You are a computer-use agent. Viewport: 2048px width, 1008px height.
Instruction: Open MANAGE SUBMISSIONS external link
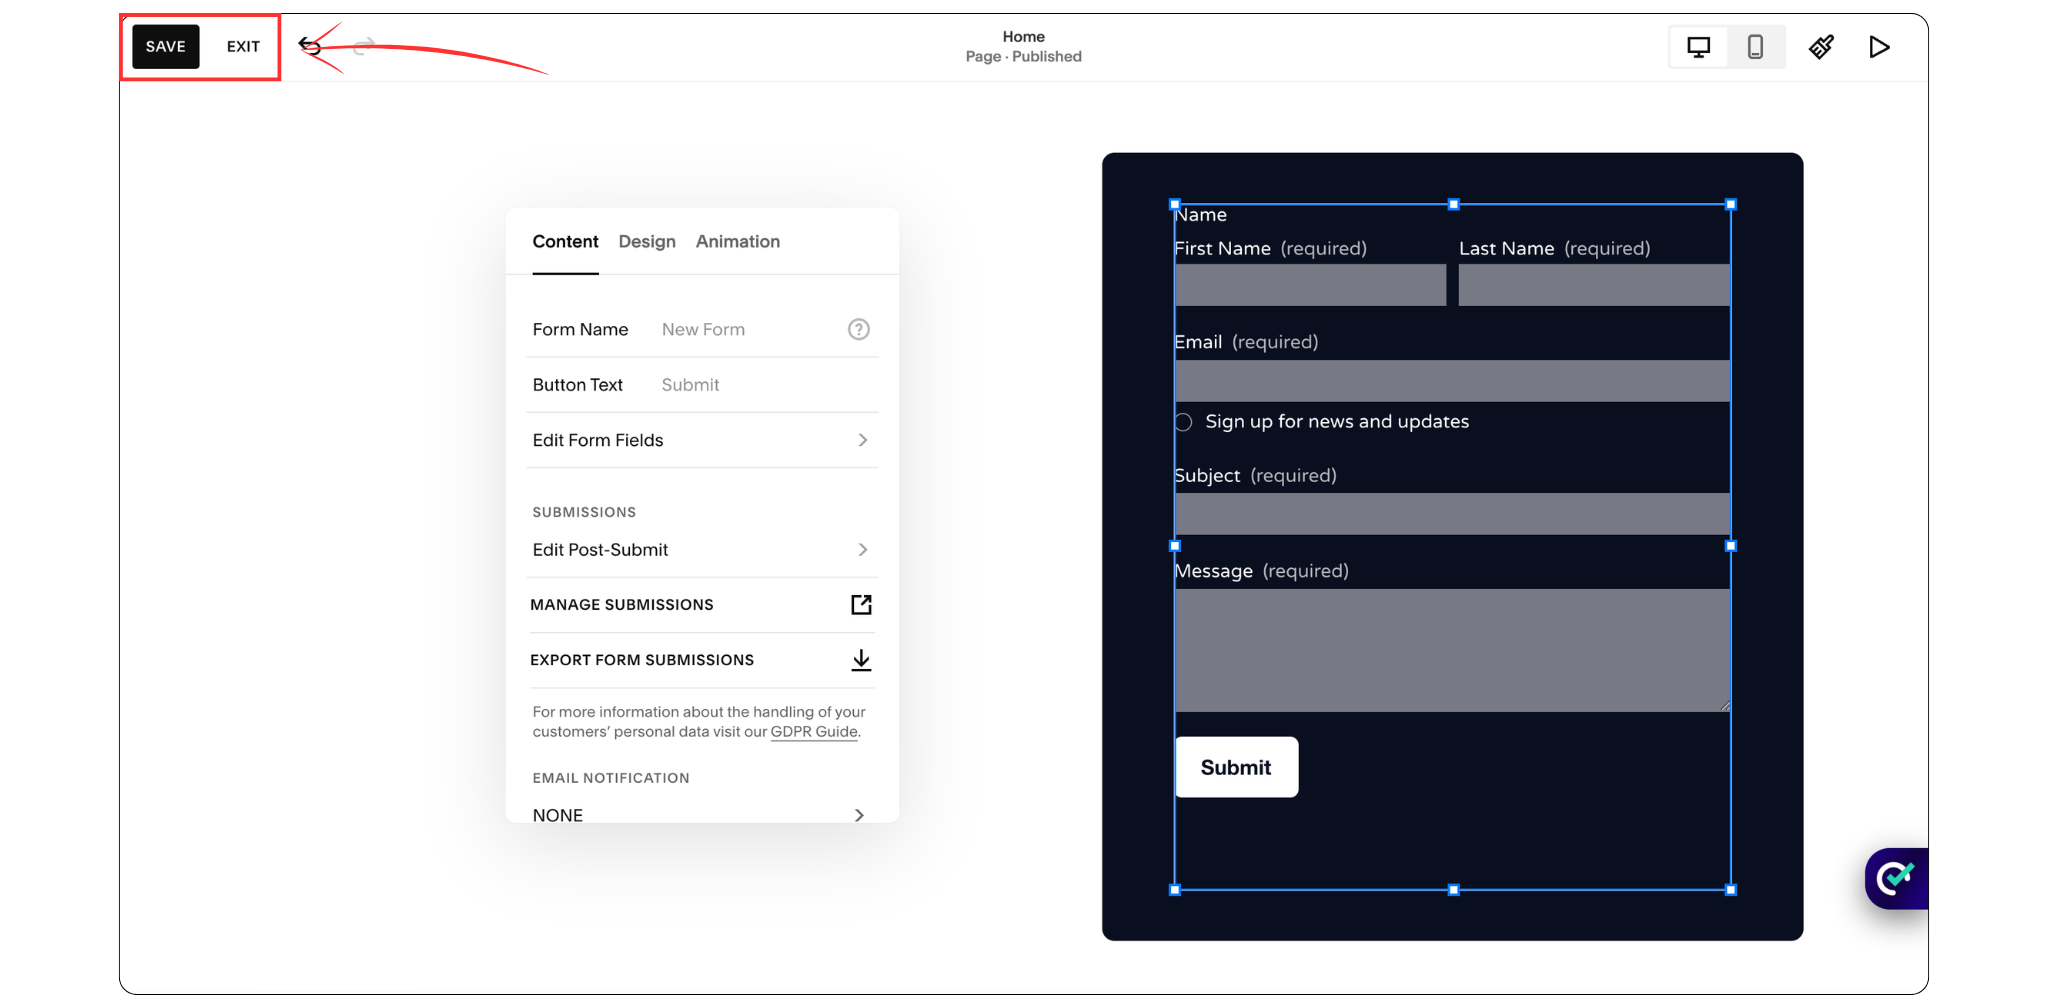(861, 605)
